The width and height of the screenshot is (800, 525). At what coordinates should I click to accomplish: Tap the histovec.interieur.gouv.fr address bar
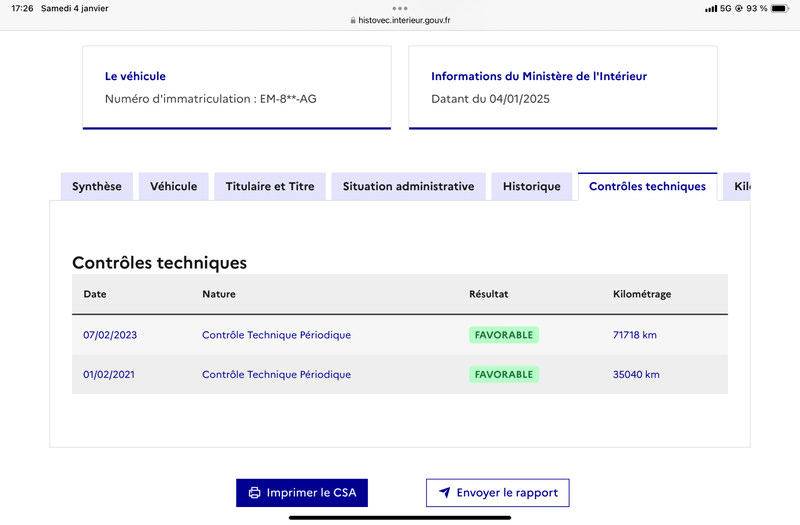point(401,20)
